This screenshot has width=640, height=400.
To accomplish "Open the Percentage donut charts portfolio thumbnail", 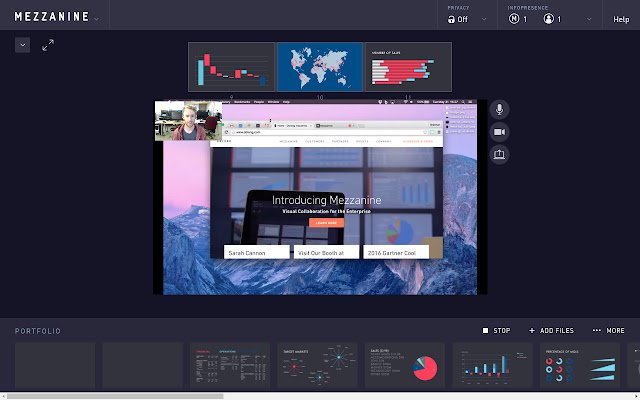I will pos(580,366).
